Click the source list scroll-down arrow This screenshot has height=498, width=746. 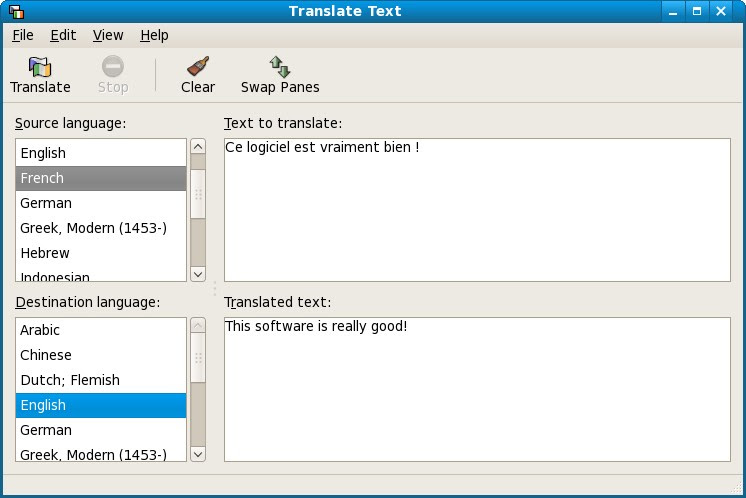coord(198,274)
